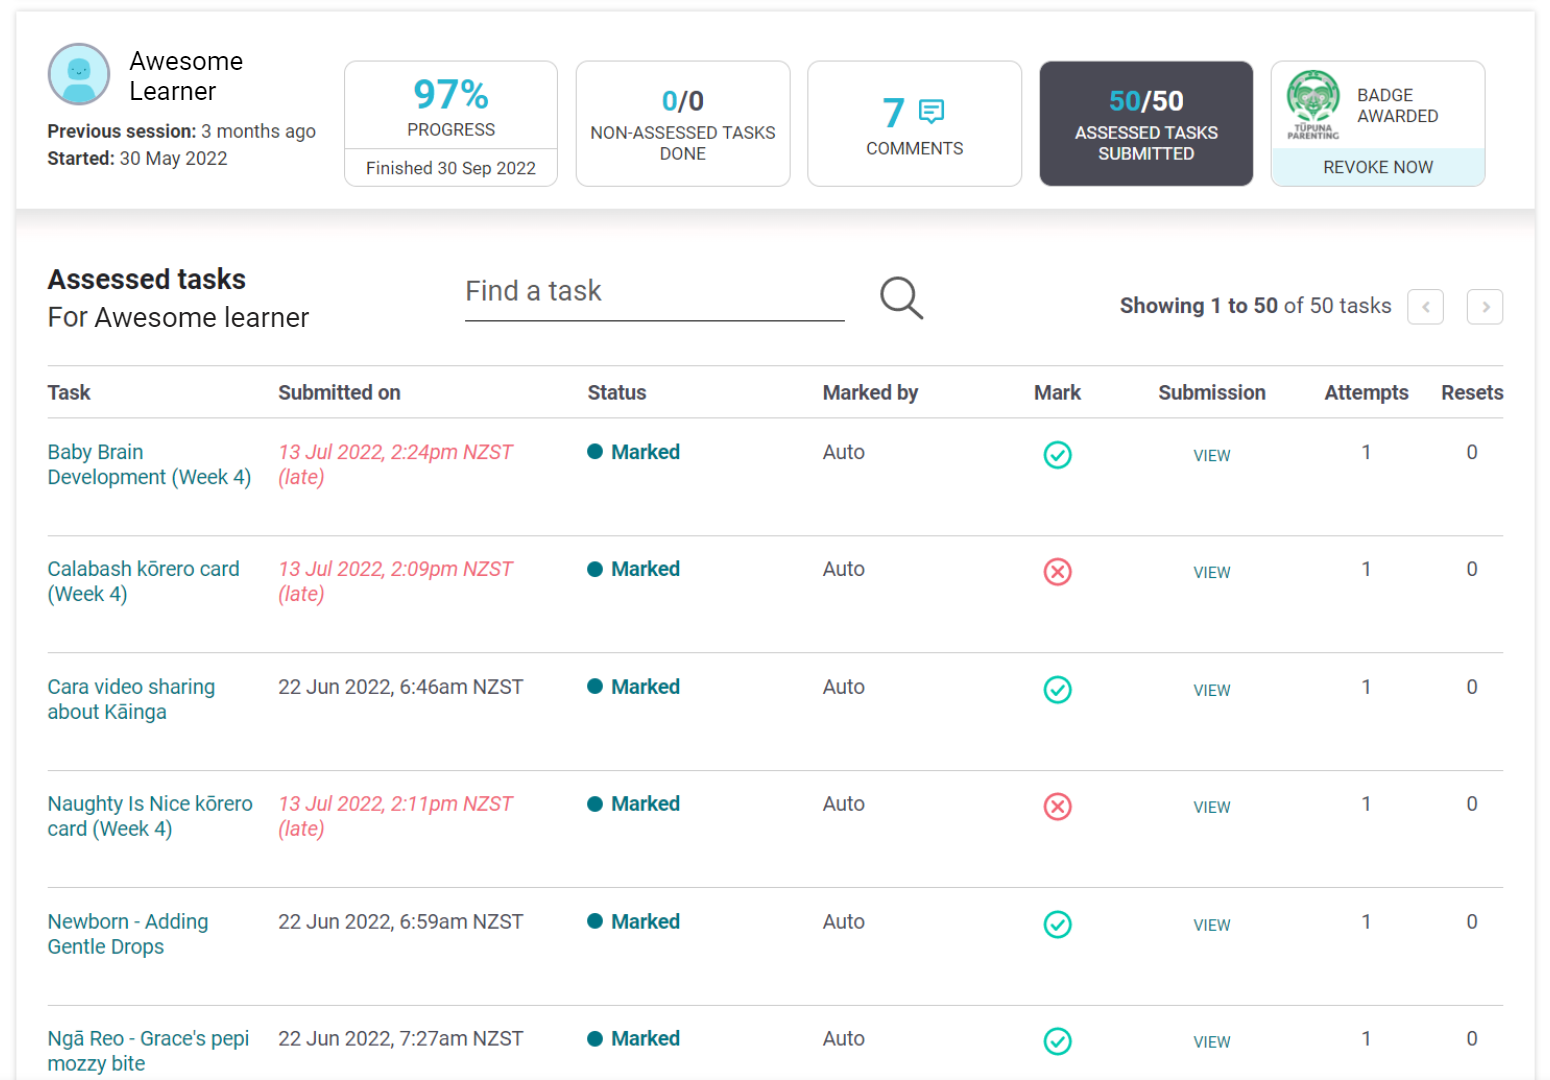Go to previous page of tasks

pos(1425,307)
